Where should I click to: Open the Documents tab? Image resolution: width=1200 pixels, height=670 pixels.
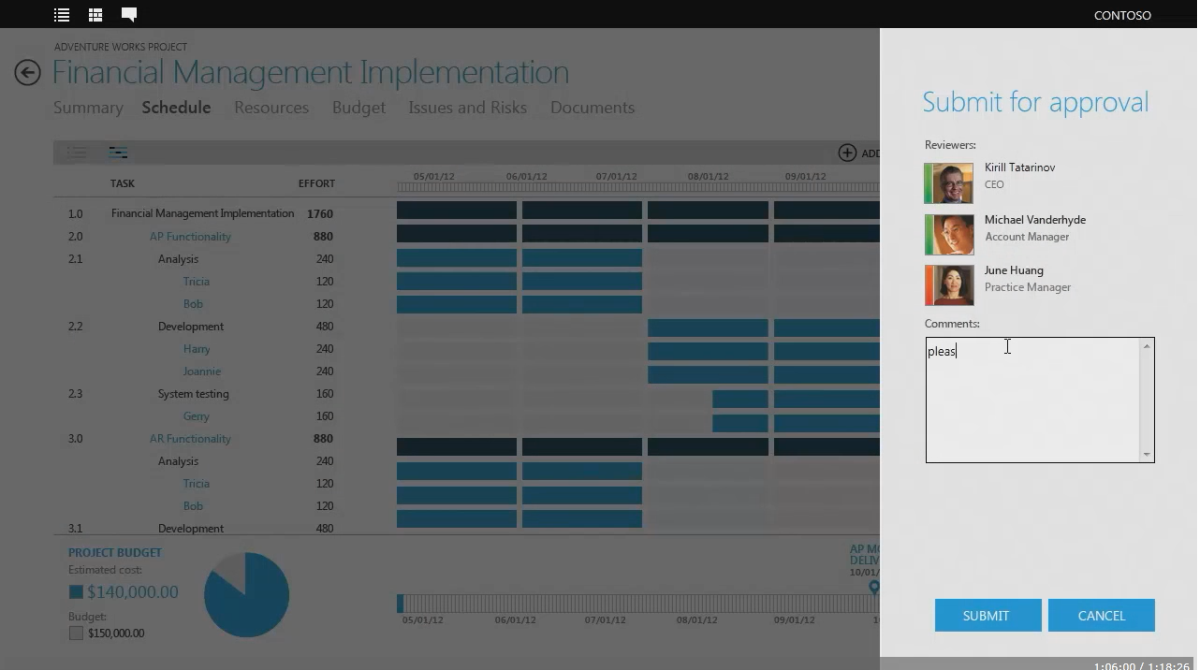pos(592,108)
